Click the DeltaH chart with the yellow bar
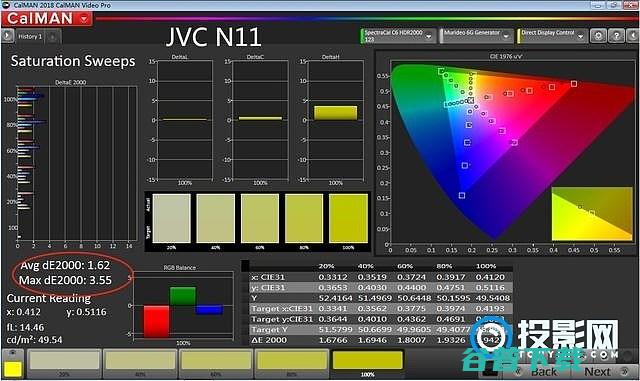Viewport: 640px width, 381px height. point(336,120)
